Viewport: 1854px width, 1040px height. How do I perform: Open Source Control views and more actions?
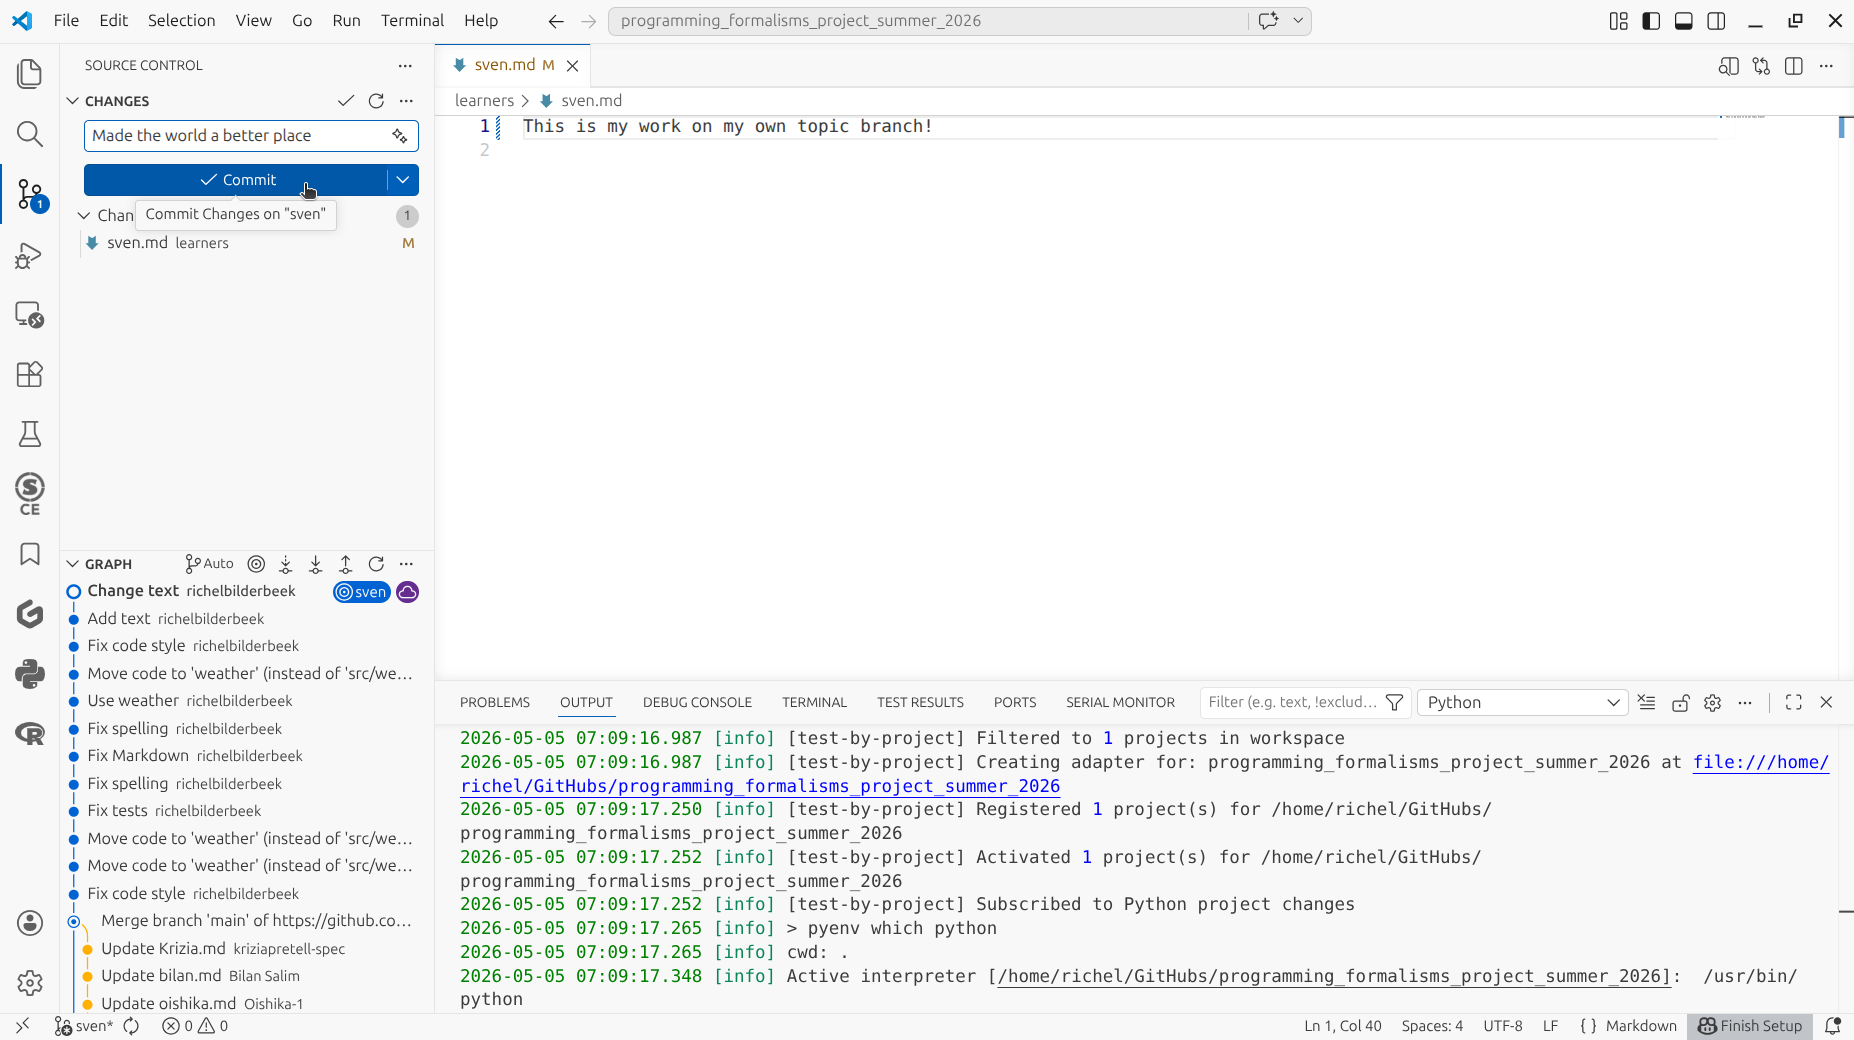point(405,66)
